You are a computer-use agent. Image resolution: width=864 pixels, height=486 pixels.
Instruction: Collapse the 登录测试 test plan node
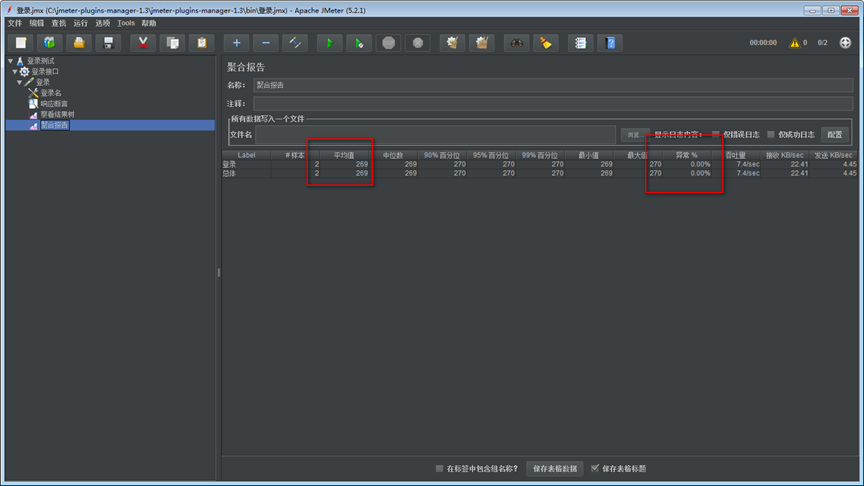pyautogui.click(x=10, y=61)
